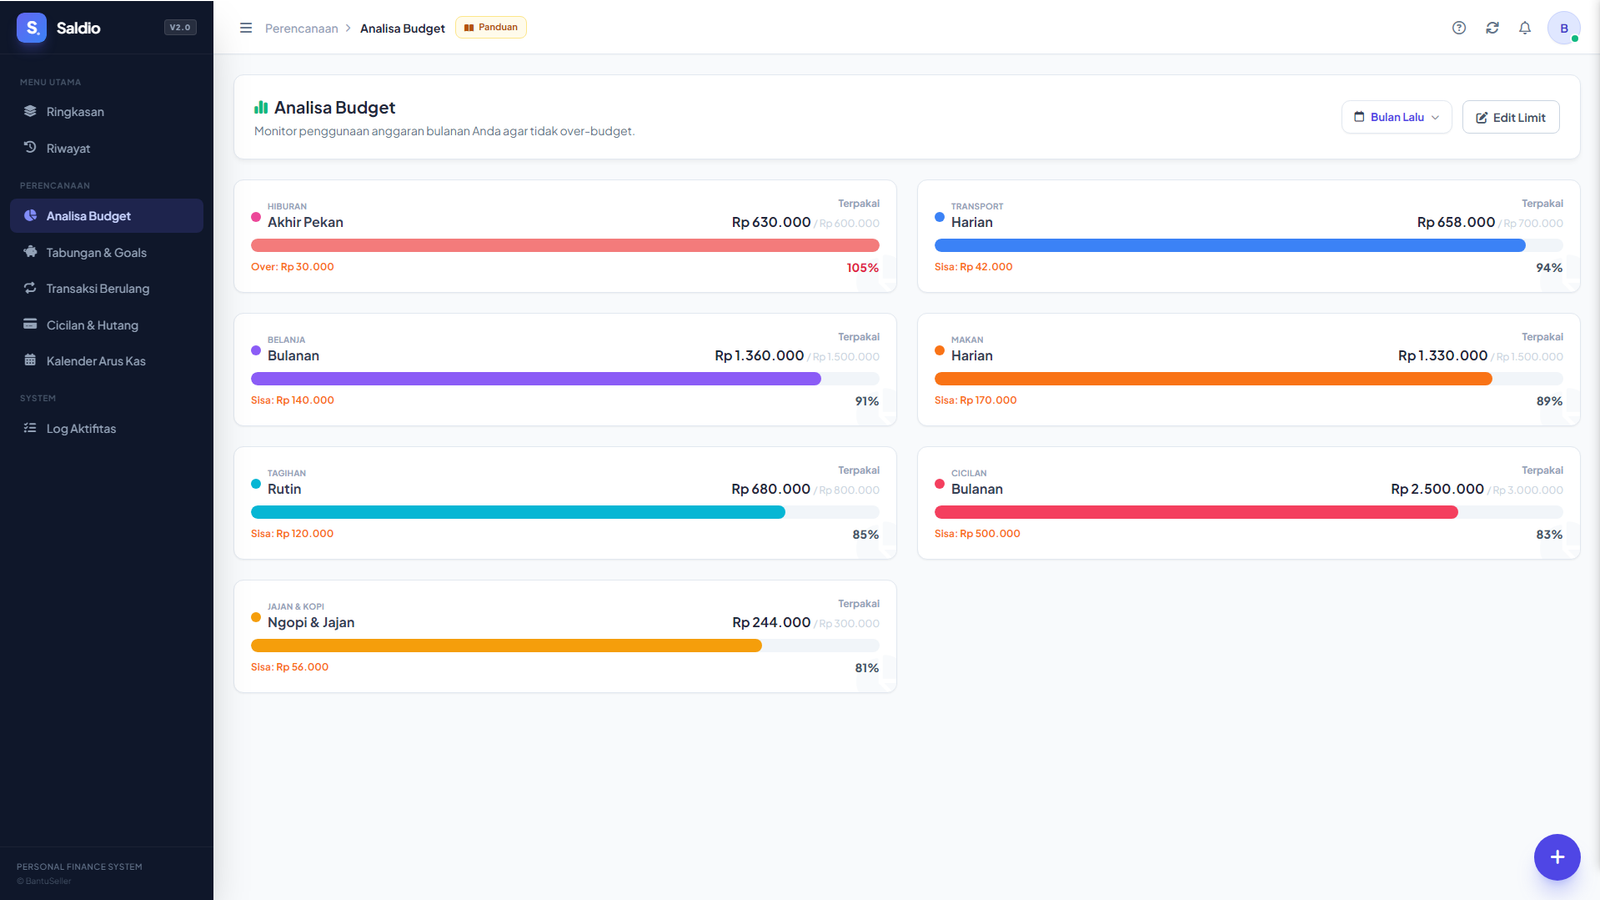Open Cicilan & Hutang menu item
Viewport: 1600px width, 900px height.
106,325
